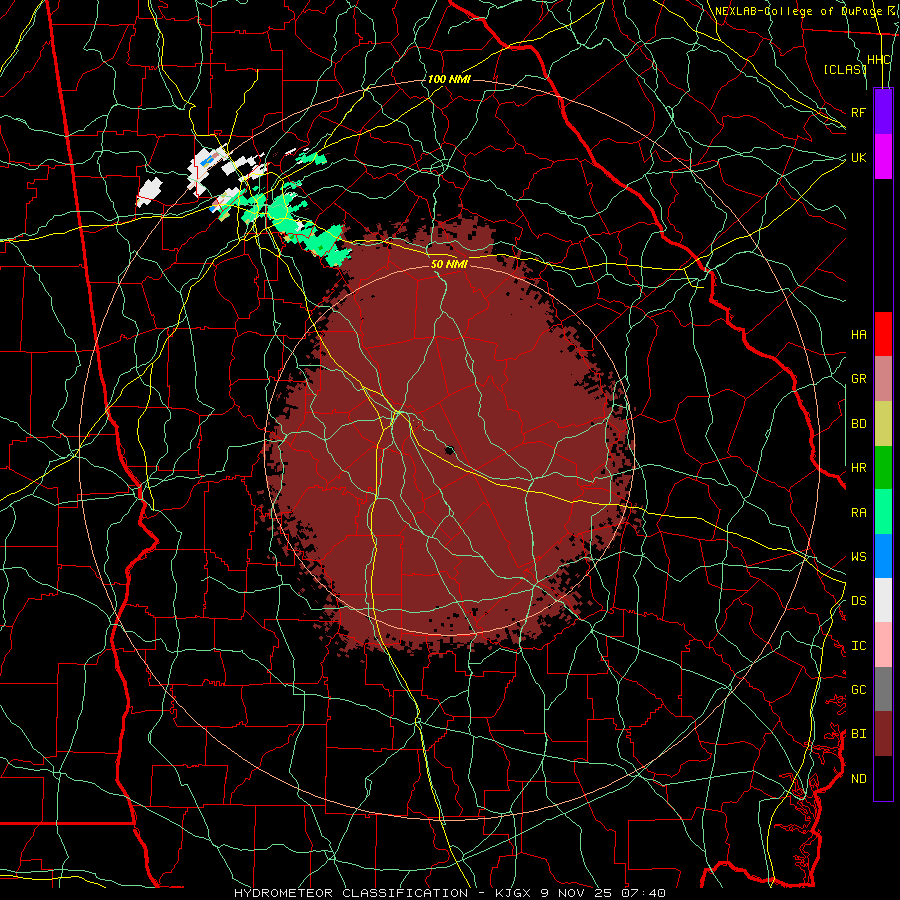The image size is (900, 900).
Task: Click the 100 NMI range ring label
Action: 449,79
